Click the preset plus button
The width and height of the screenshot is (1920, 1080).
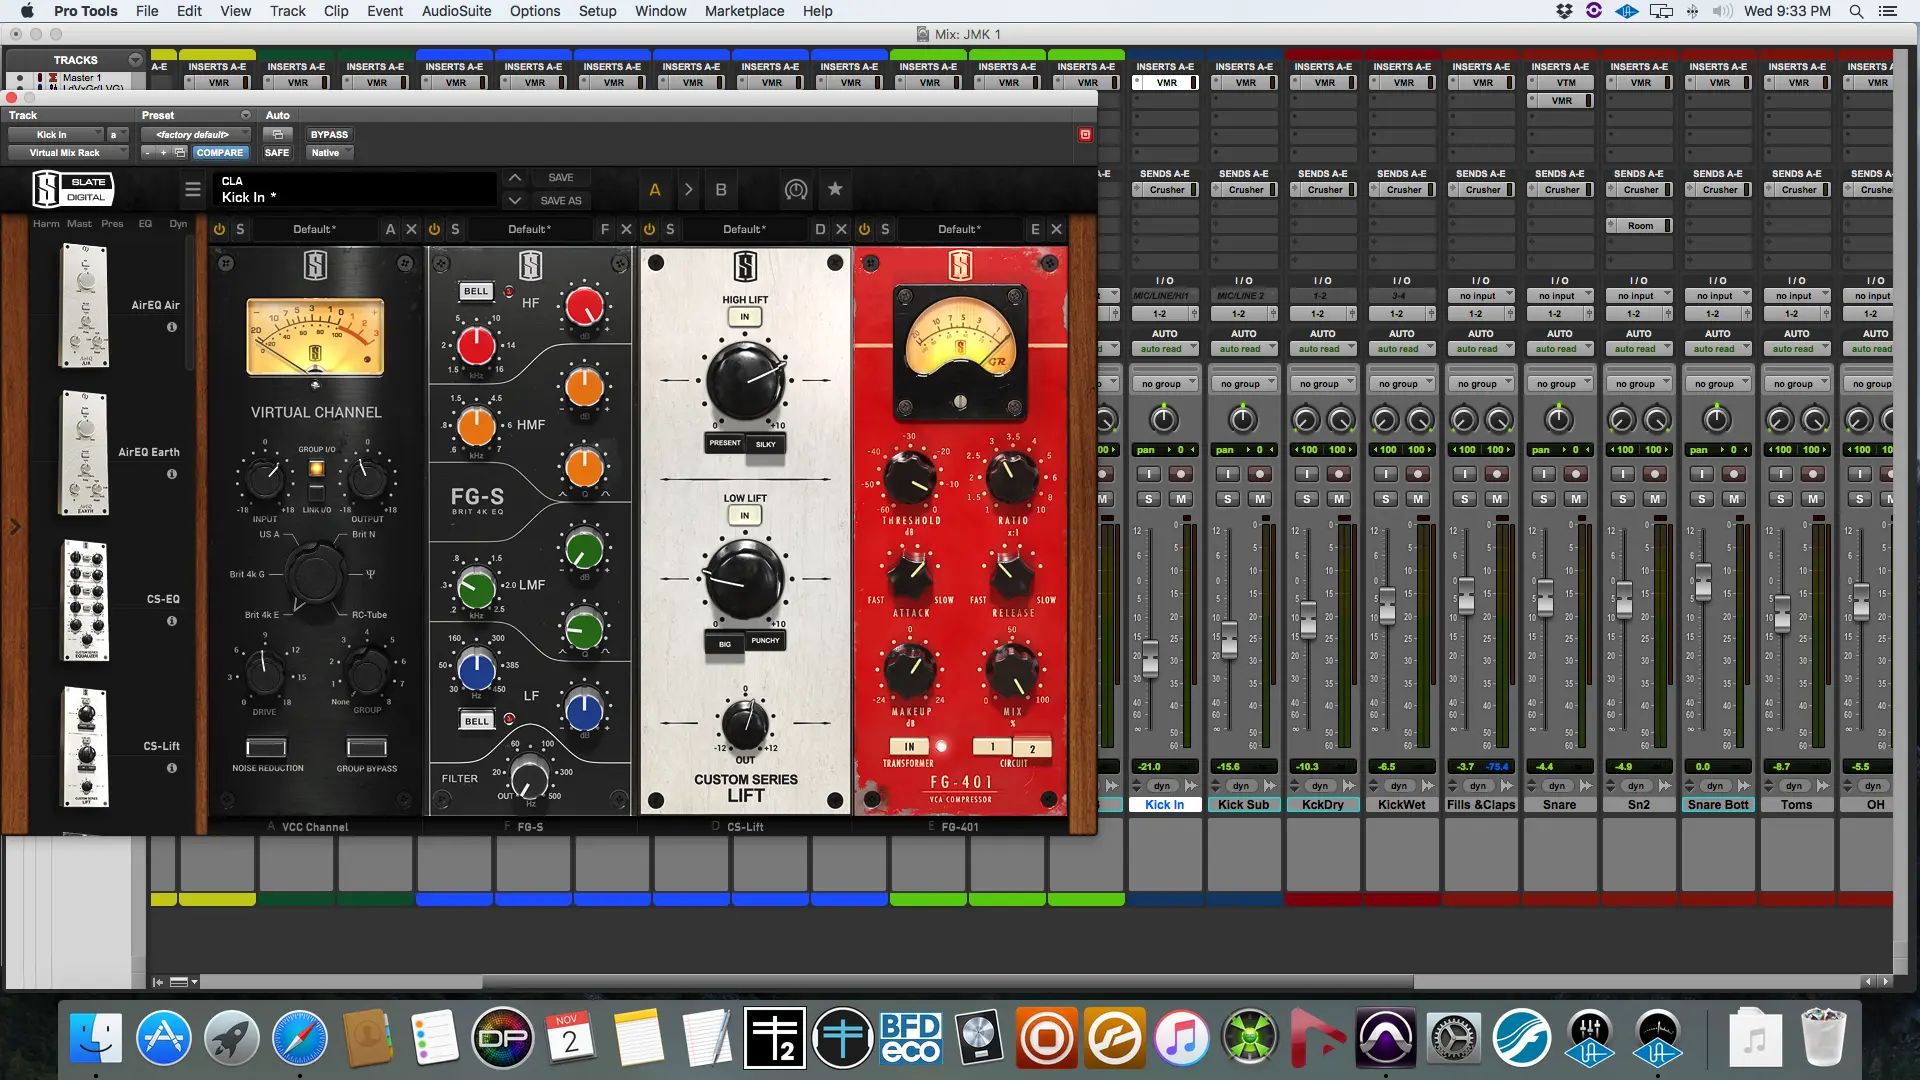163,153
